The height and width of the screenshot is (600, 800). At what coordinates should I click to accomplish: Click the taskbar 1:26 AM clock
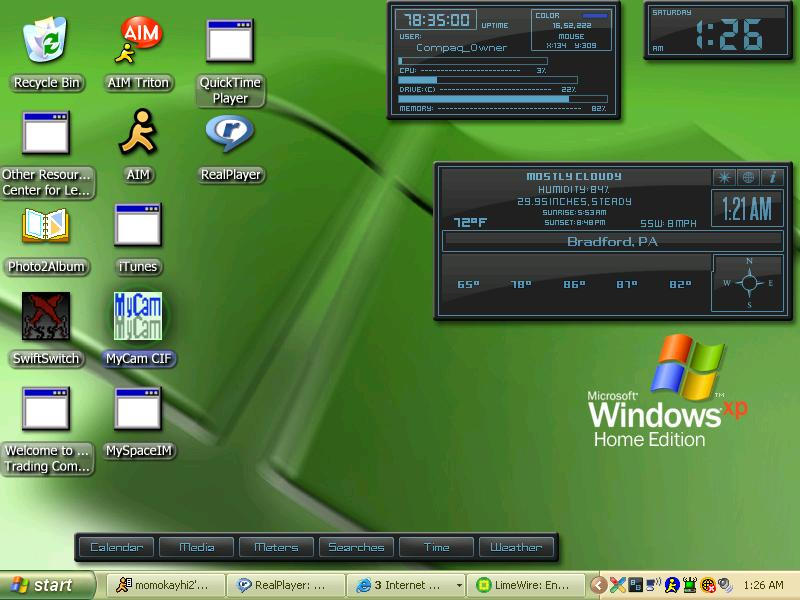point(763,585)
